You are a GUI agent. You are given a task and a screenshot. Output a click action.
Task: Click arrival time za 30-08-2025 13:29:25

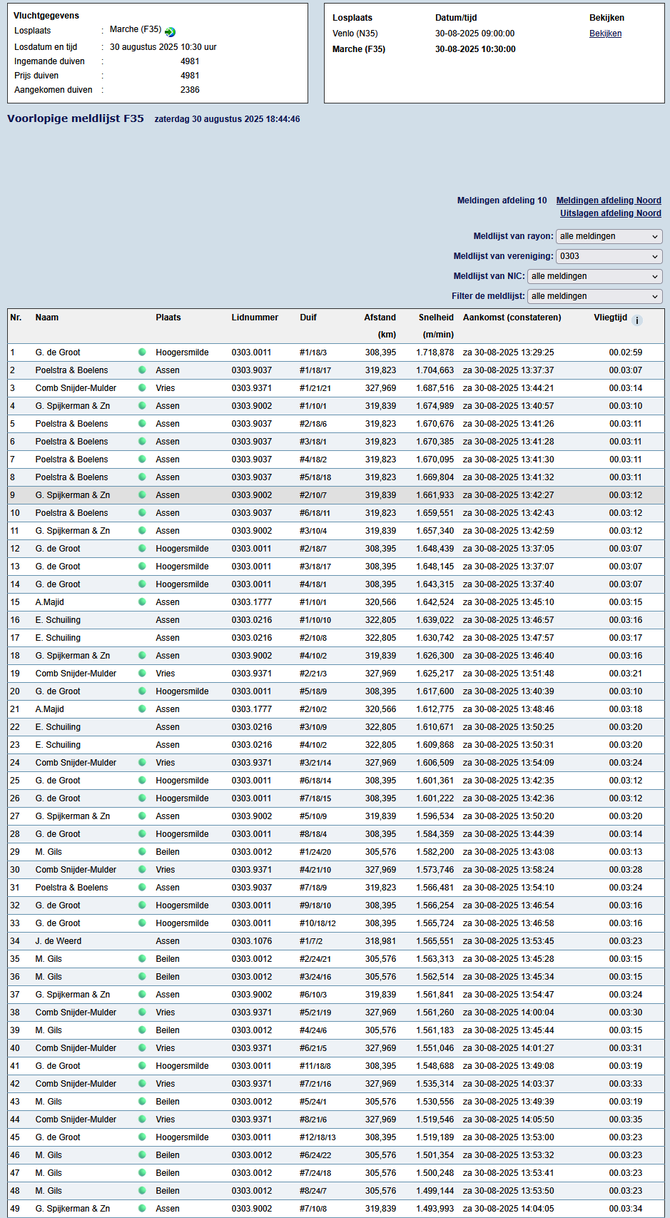tap(508, 352)
